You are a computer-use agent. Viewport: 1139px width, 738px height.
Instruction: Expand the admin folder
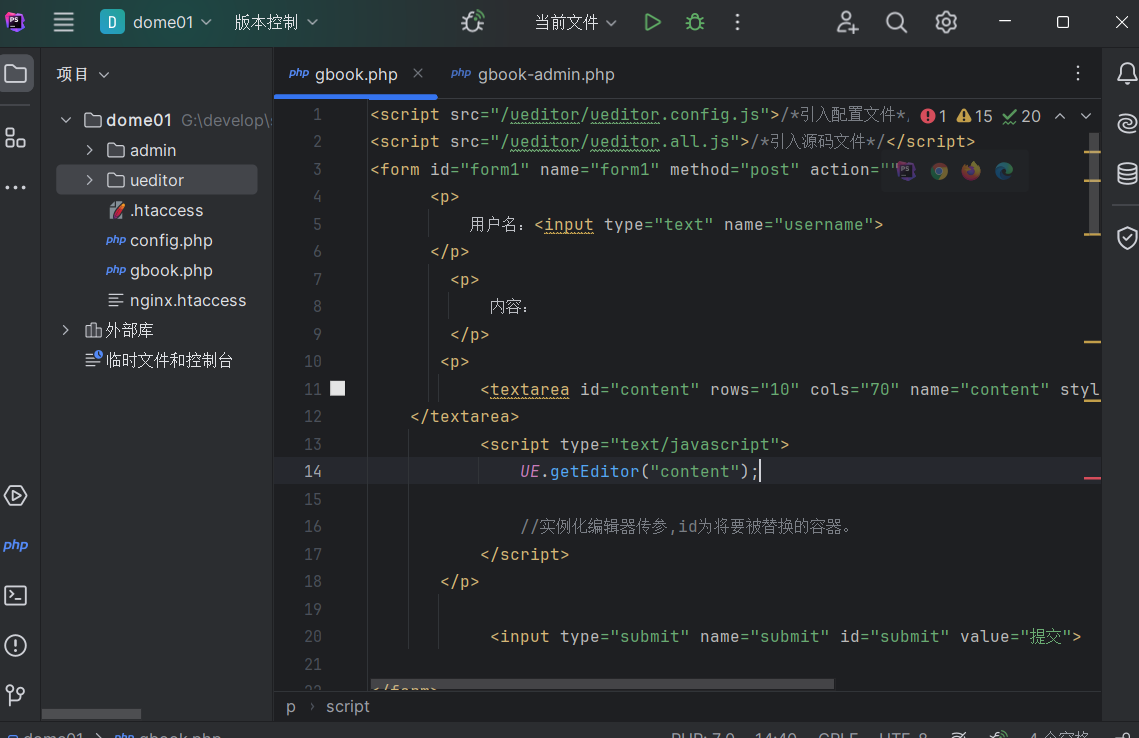[x=89, y=150]
